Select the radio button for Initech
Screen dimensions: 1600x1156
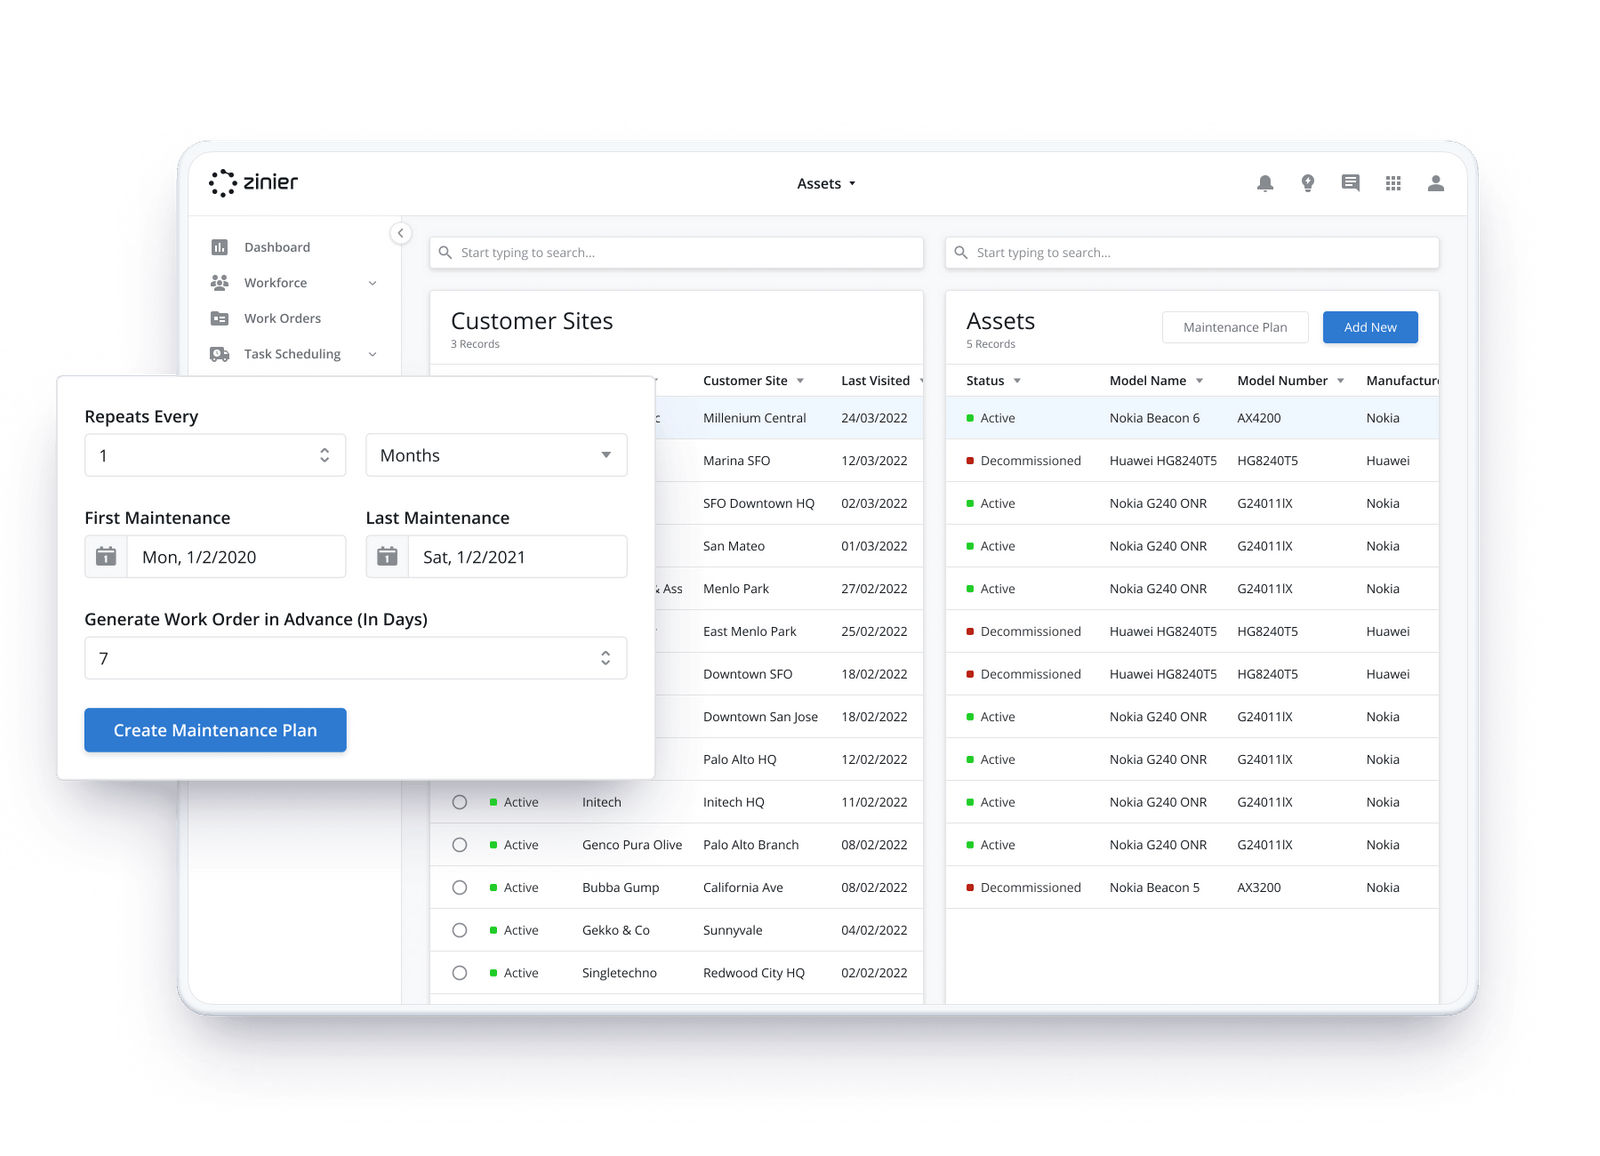[x=460, y=801]
